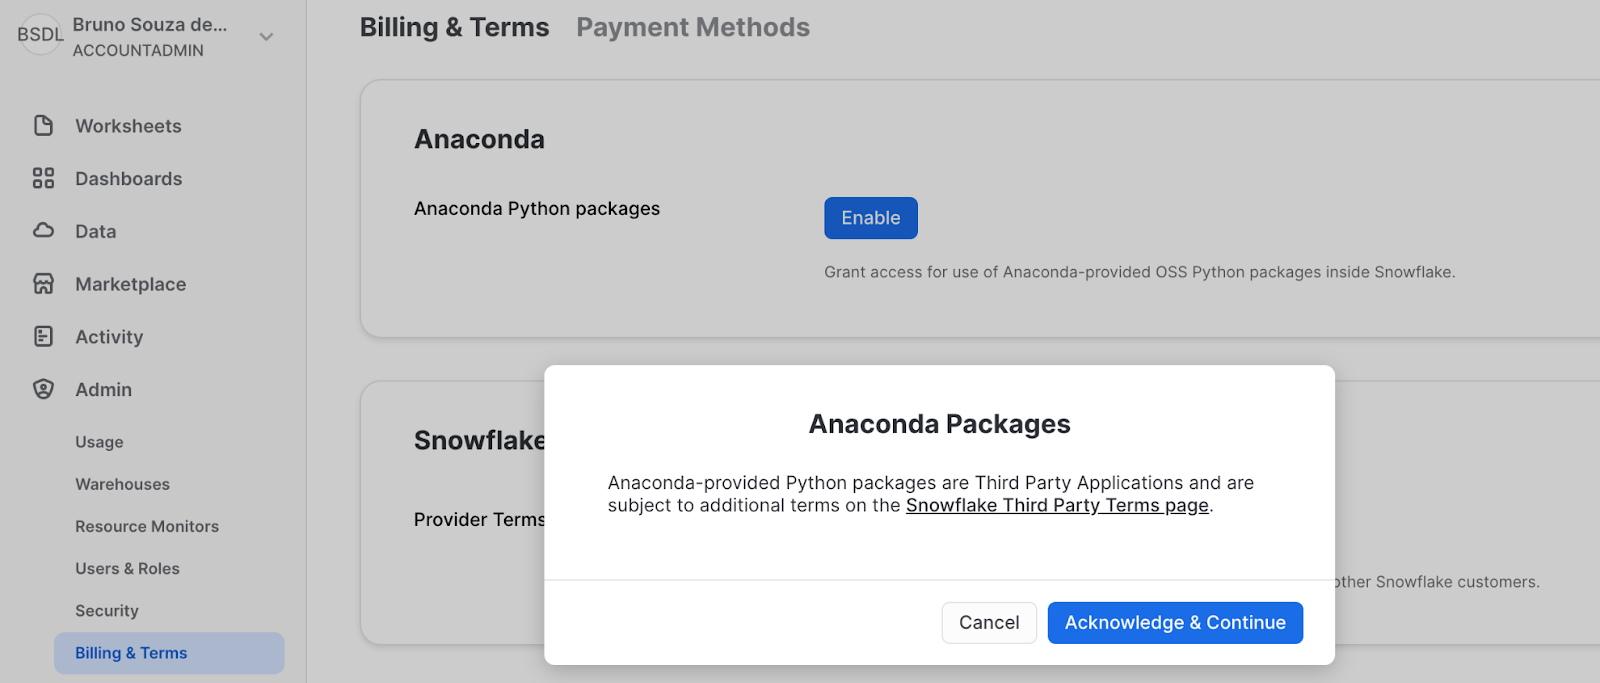Click the Admin shield icon
The width and height of the screenshot is (1600, 683).
pos(43,389)
